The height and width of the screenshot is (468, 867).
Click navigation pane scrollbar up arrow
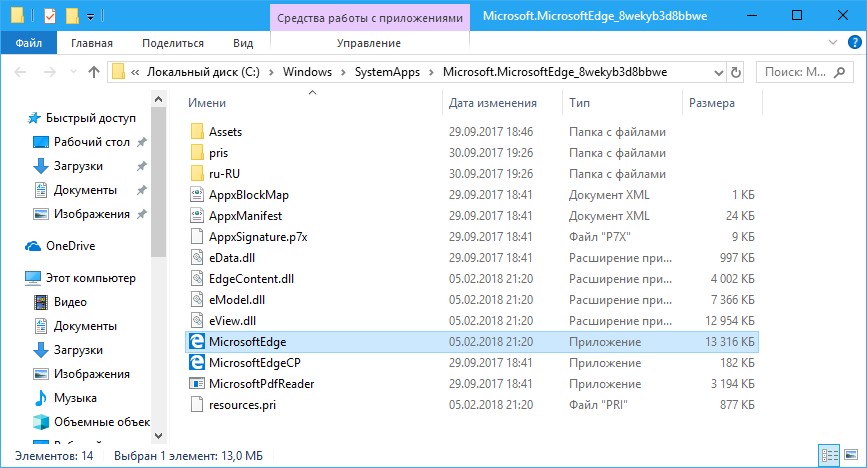158,99
